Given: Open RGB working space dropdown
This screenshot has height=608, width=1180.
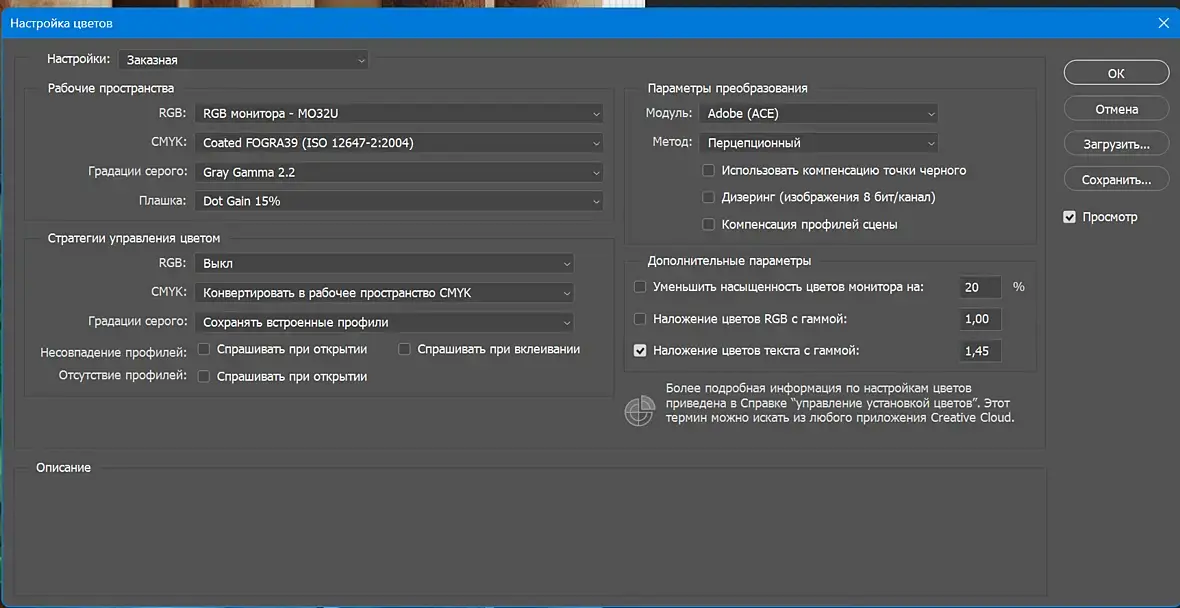Looking at the screenshot, I should [399, 114].
